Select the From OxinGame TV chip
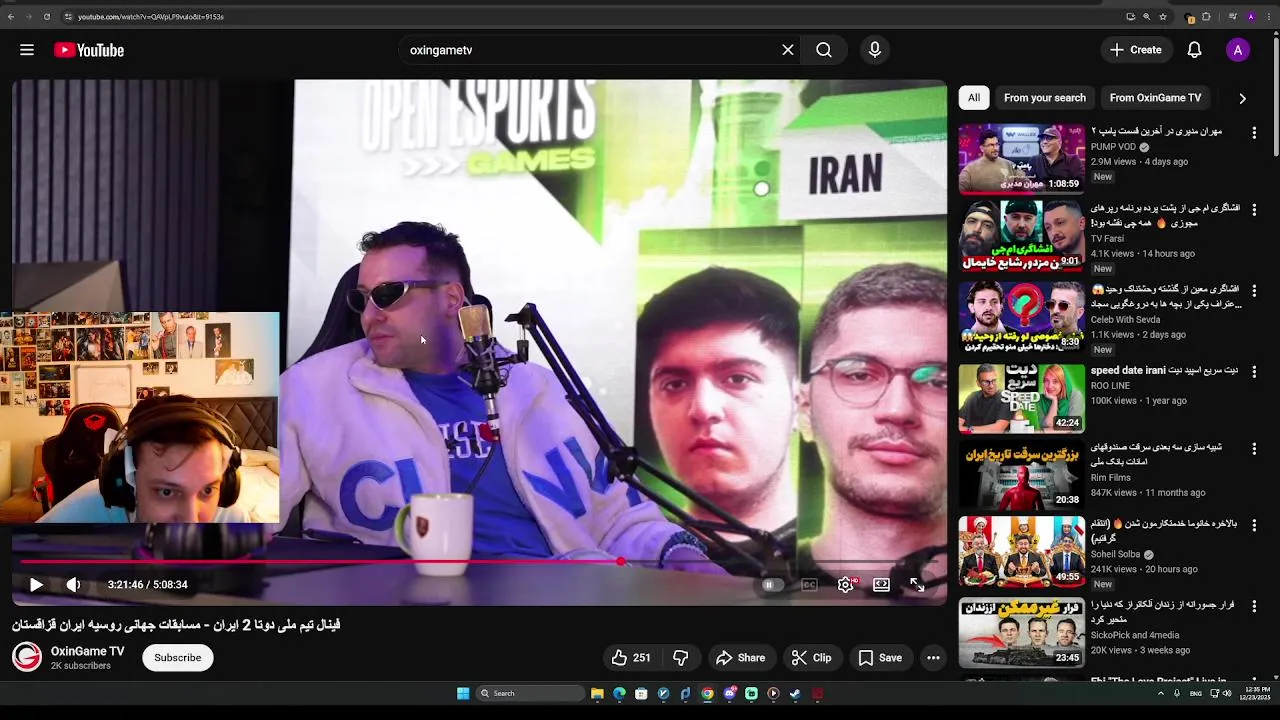This screenshot has height=720, width=1280. pos(1155,98)
